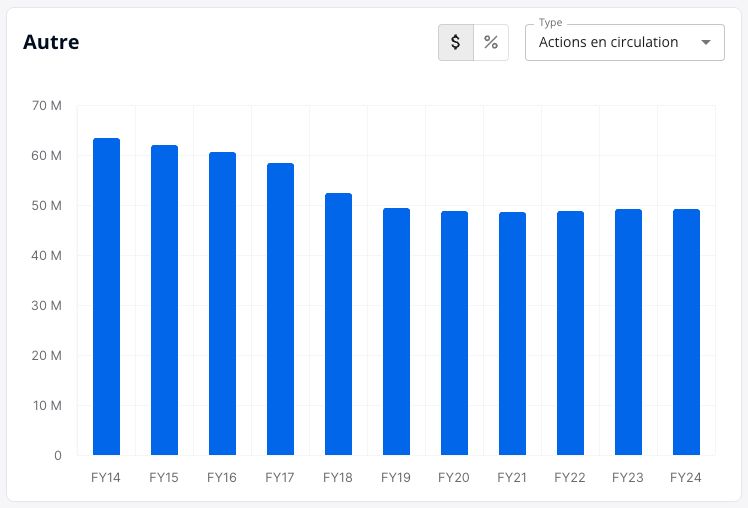Viewport: 748px width, 508px height.
Task: Click the FY19 bar
Action: [396, 331]
